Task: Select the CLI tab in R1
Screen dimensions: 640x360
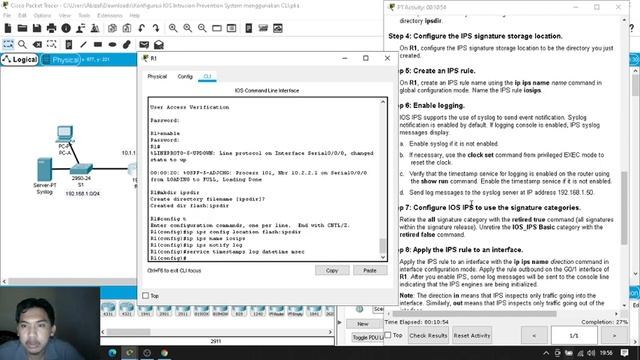Action: [207, 76]
